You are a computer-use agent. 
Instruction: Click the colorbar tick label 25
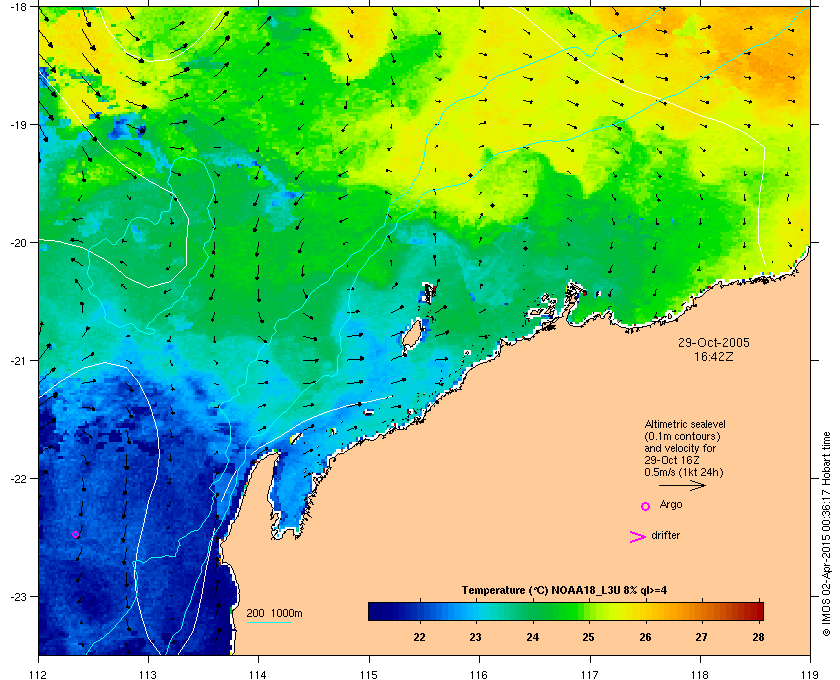(588, 637)
